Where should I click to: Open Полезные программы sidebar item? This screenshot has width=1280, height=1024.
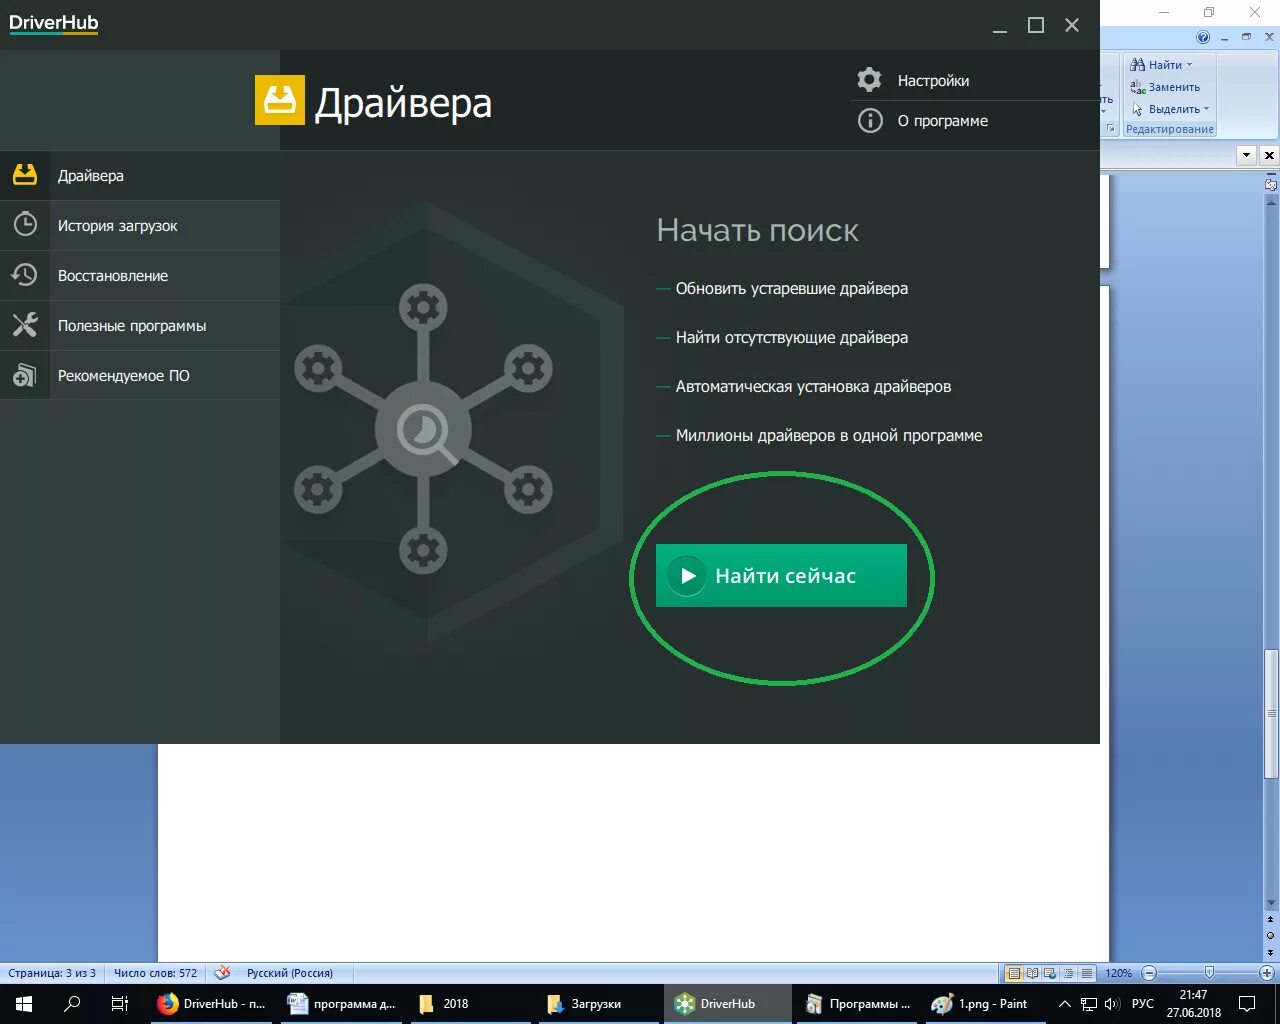pyautogui.click(x=140, y=325)
